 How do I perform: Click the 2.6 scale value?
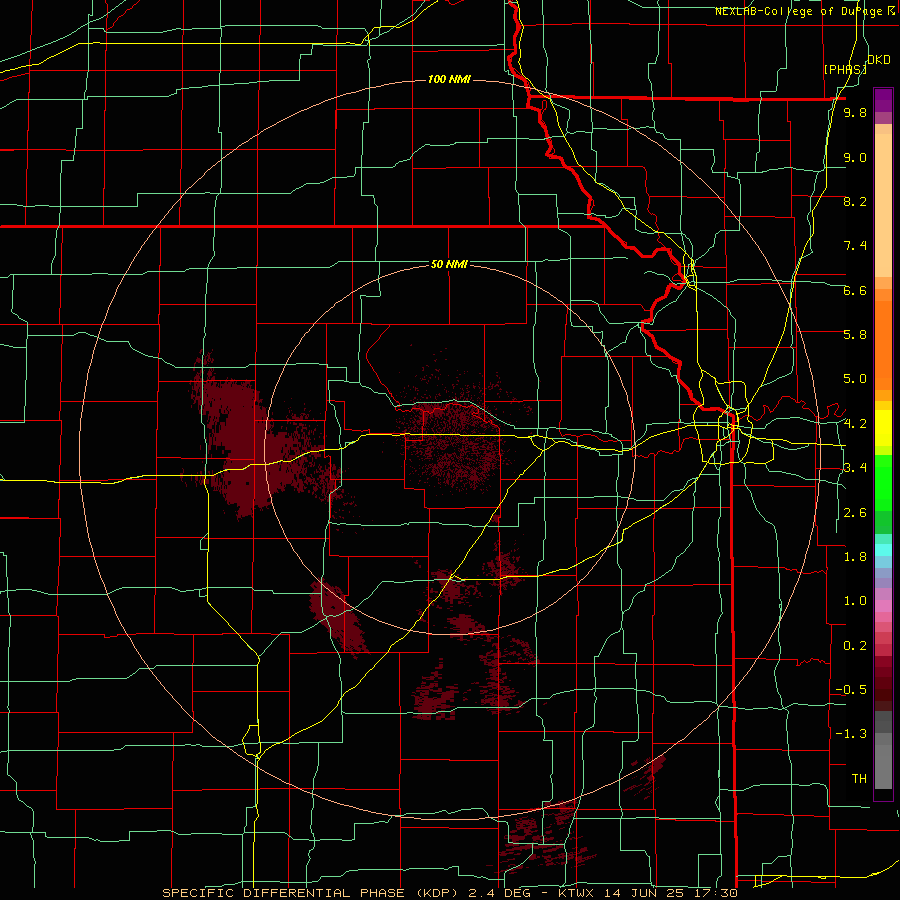tap(855, 513)
